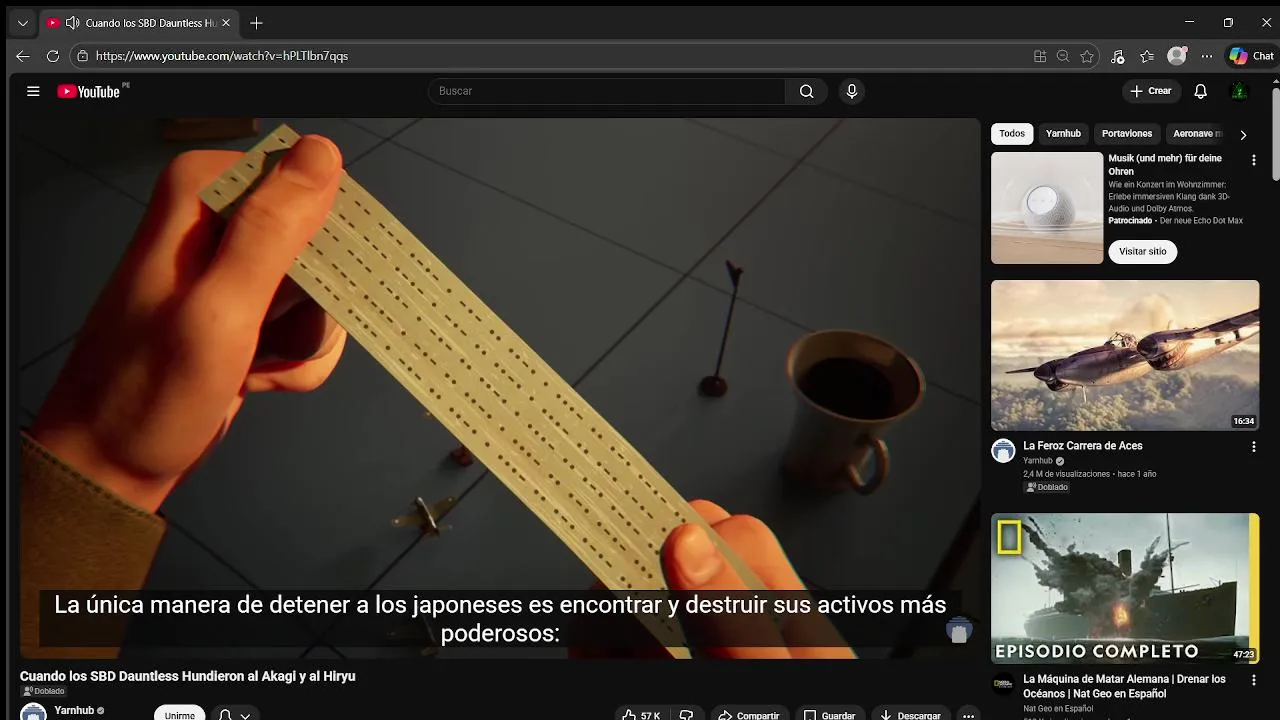
Task: Start voice search with microphone
Action: coord(851,91)
